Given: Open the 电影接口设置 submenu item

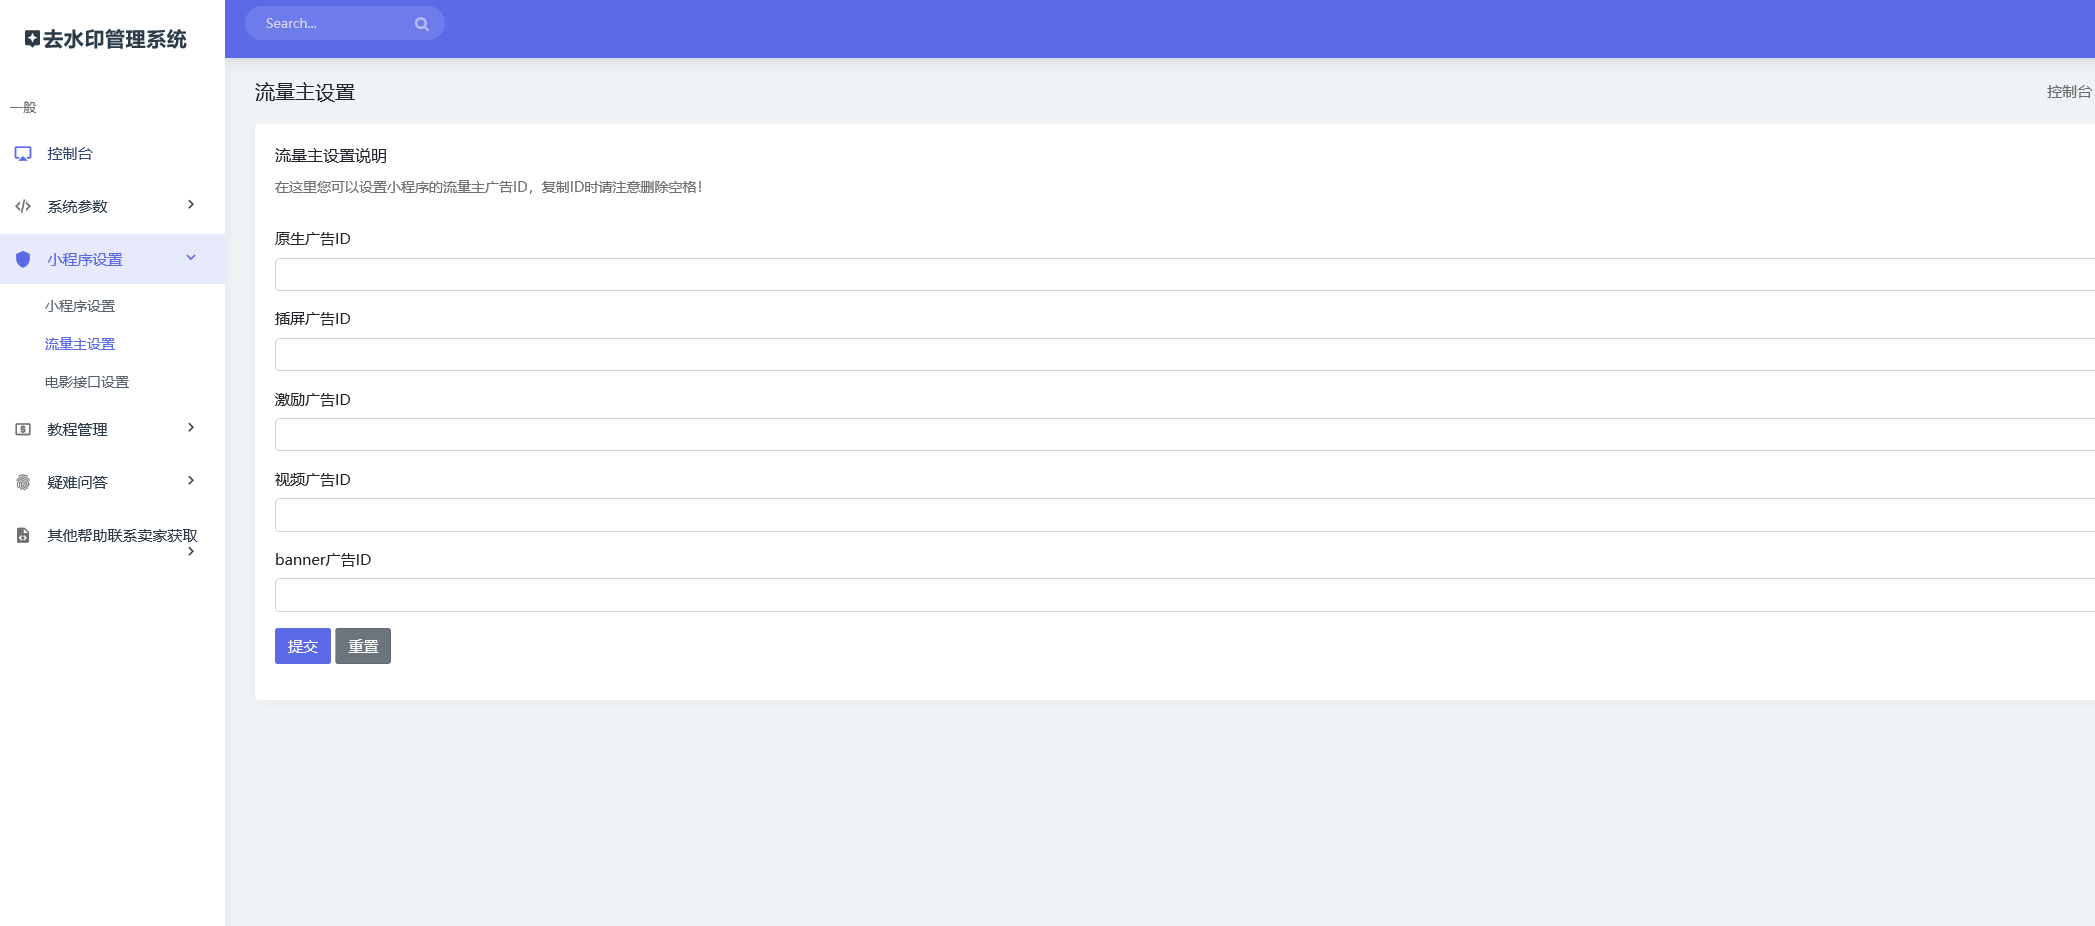Looking at the screenshot, I should point(87,382).
